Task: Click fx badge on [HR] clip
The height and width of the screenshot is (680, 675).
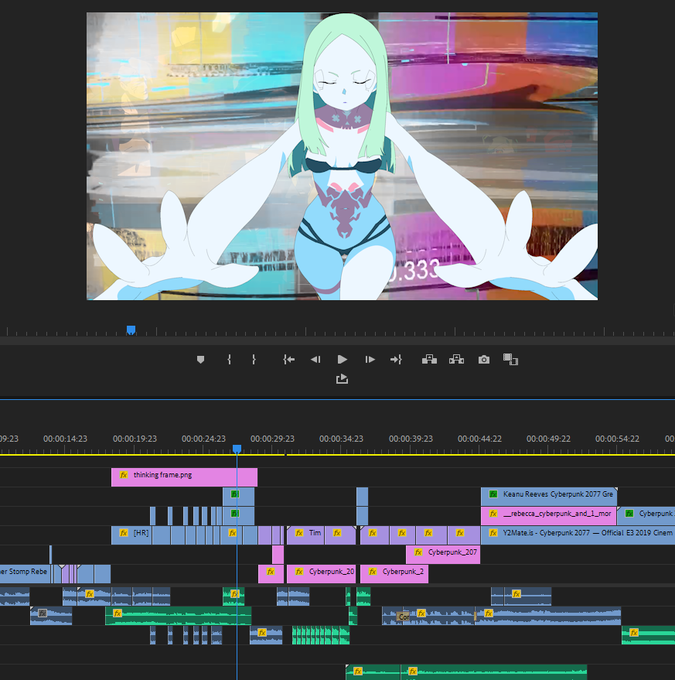Action: pyautogui.click(x=124, y=533)
